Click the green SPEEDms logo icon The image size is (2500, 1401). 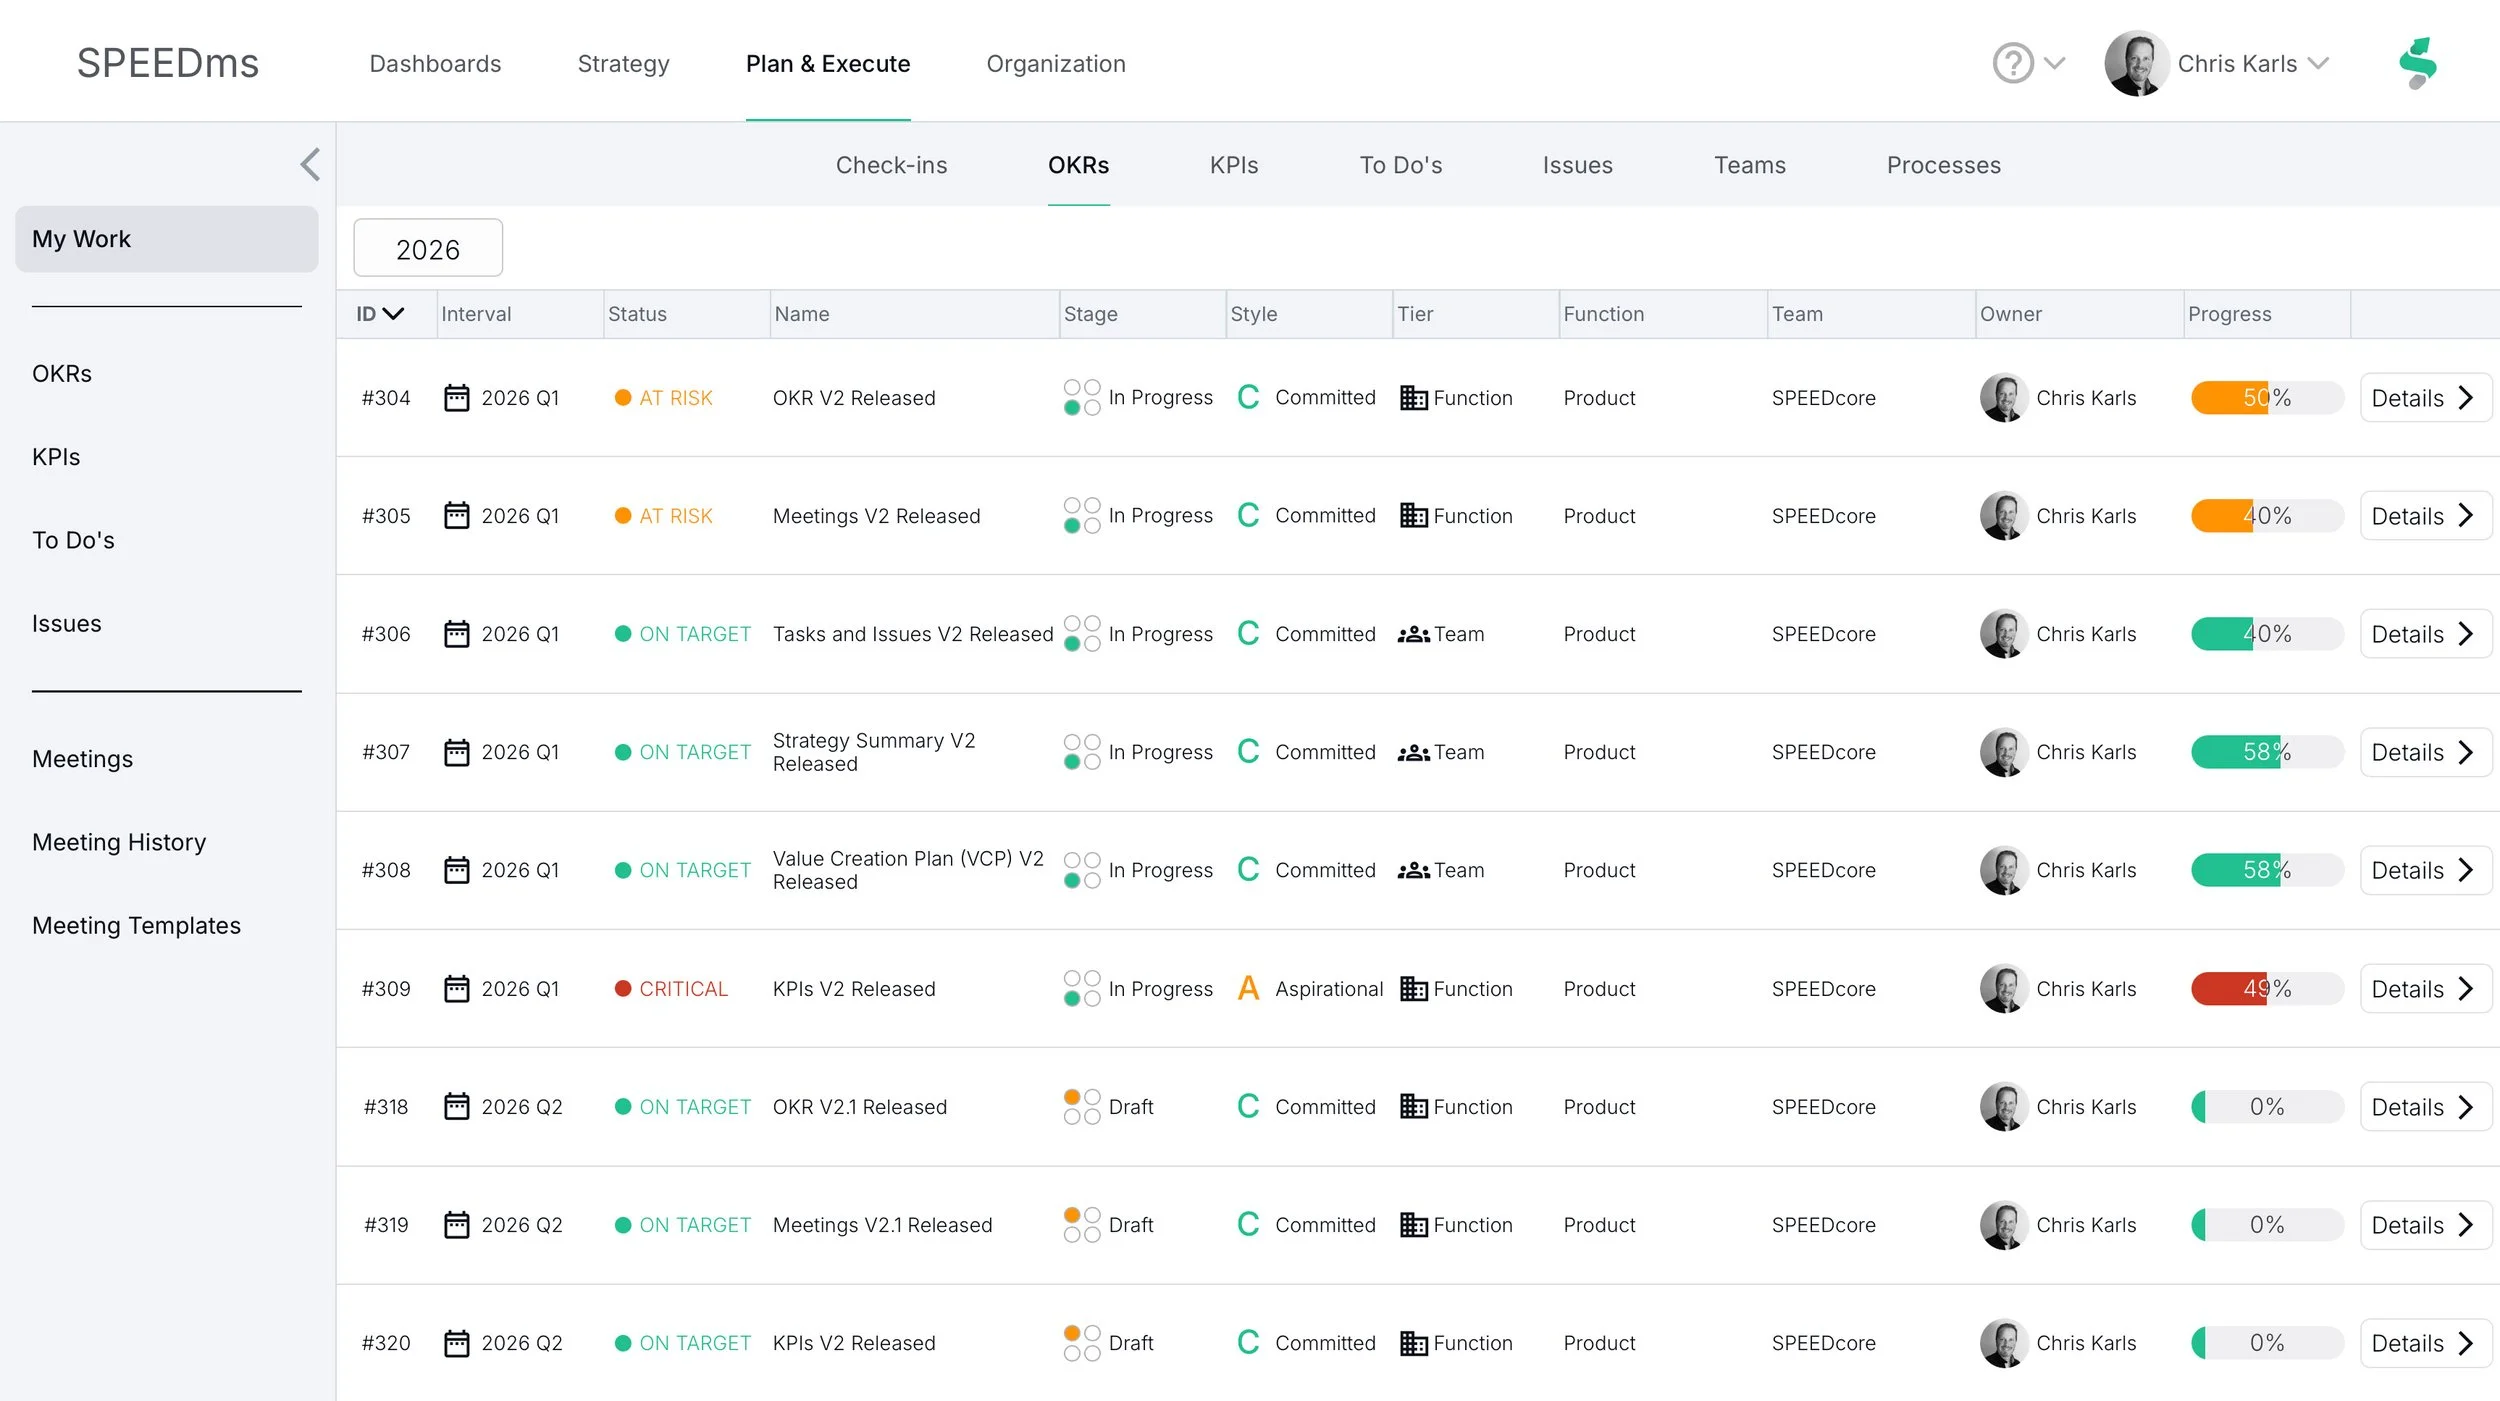(2418, 63)
